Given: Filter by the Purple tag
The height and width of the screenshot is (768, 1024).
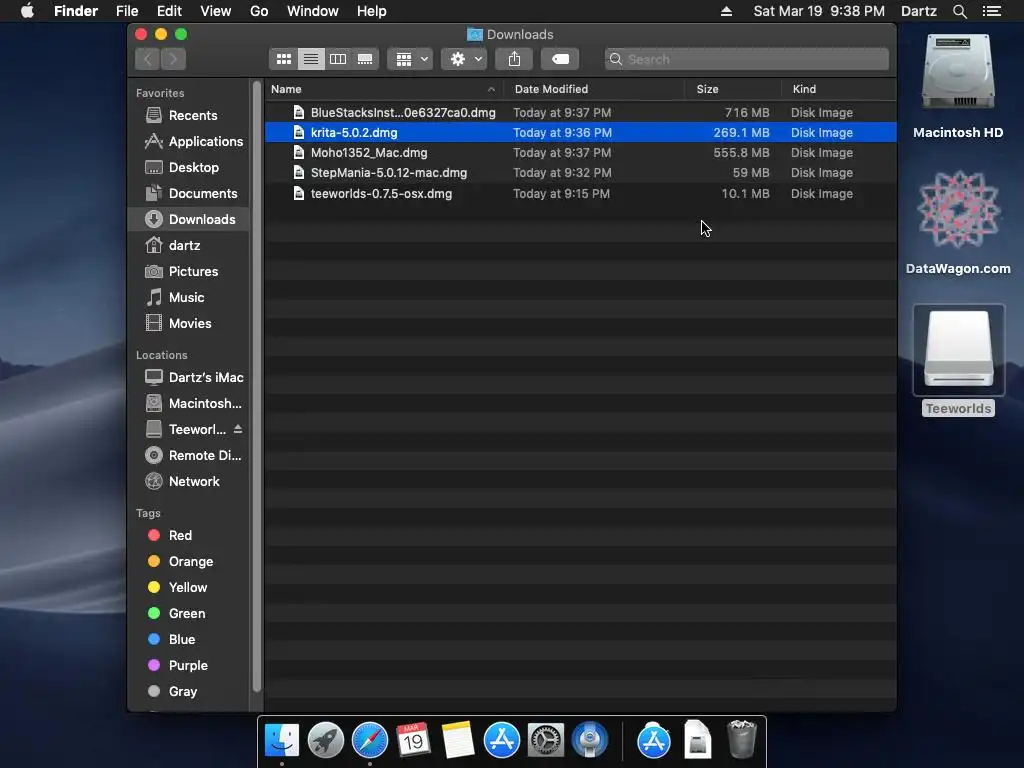Looking at the screenshot, I should 188,665.
